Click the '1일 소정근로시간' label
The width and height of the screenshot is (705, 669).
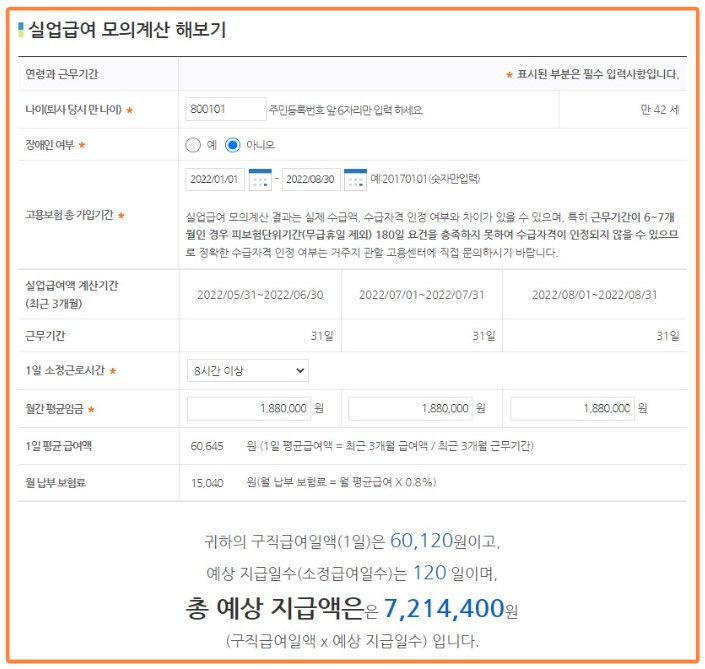(x=65, y=370)
